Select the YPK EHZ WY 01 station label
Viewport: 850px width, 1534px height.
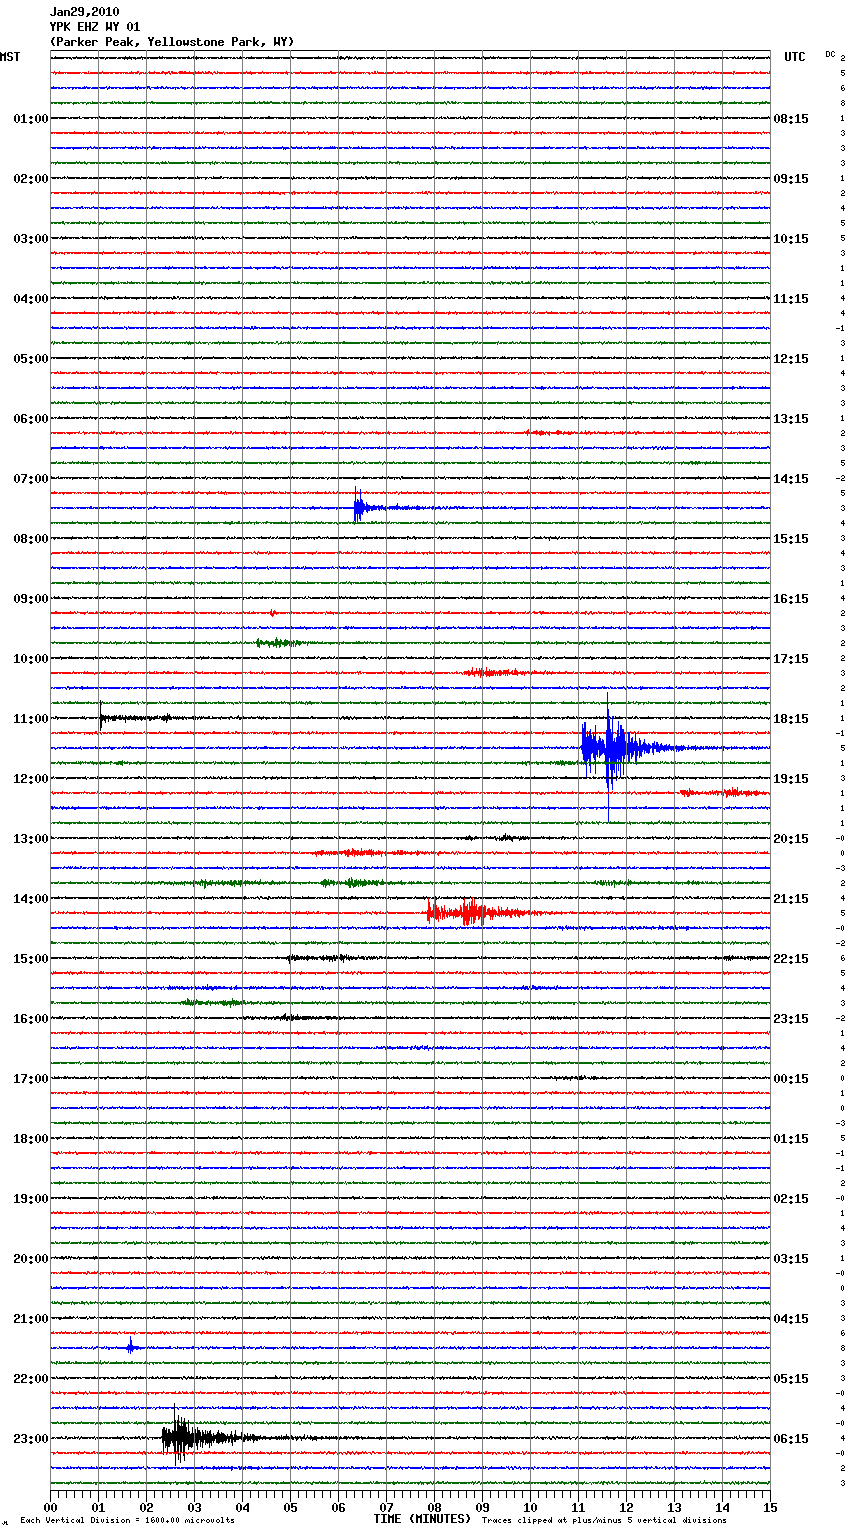point(95,27)
